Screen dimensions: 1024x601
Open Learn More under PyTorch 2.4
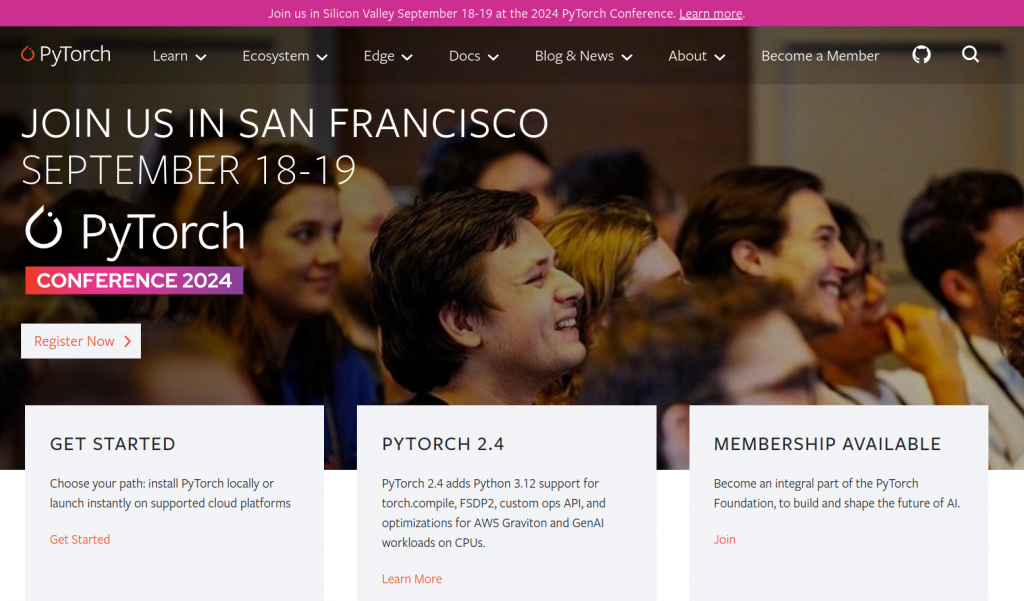pos(411,579)
